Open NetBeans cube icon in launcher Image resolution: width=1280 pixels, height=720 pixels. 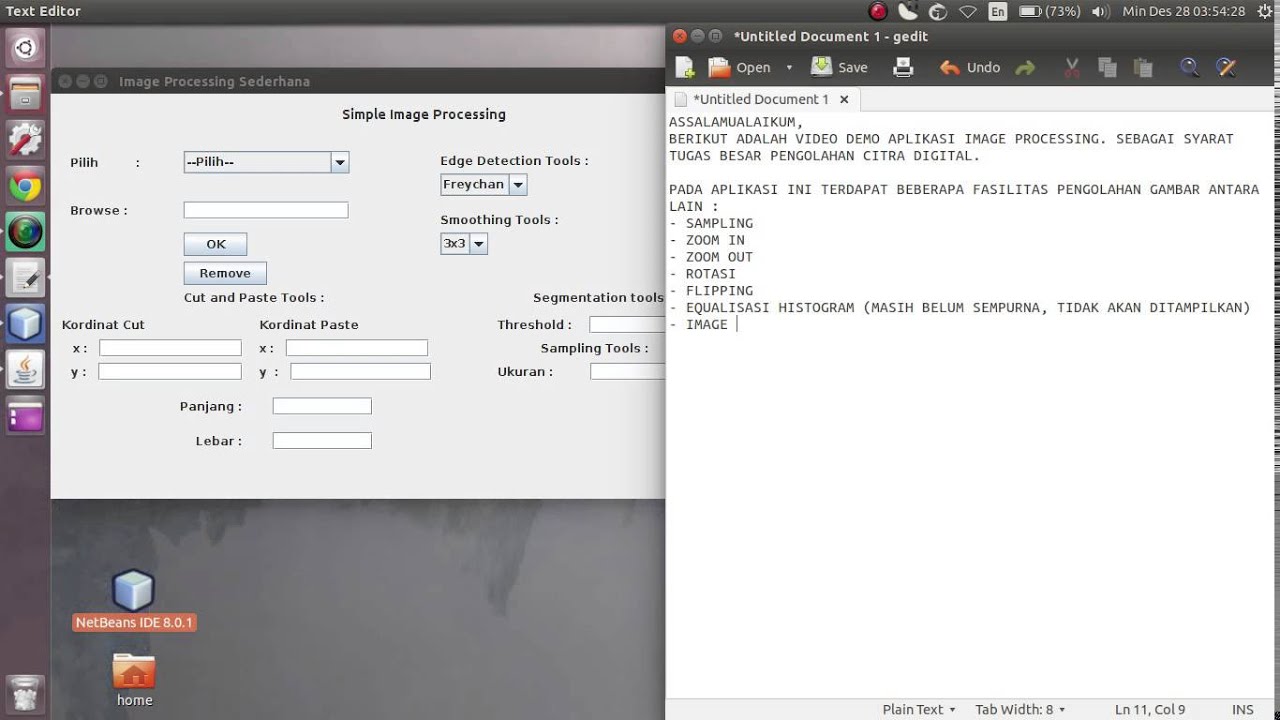click(25, 324)
